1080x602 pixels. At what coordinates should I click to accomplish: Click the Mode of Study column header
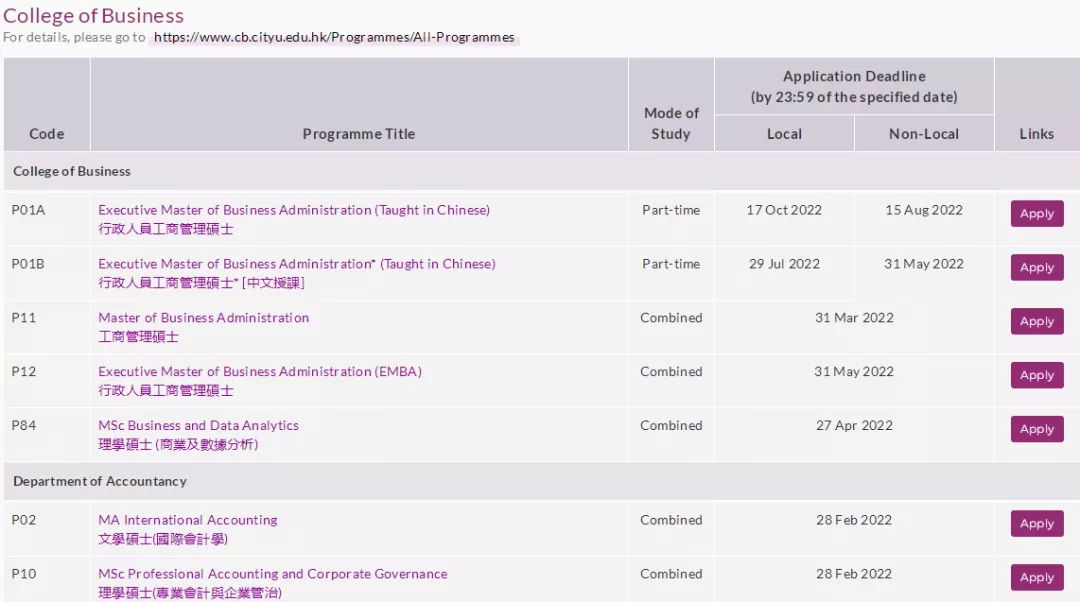671,123
